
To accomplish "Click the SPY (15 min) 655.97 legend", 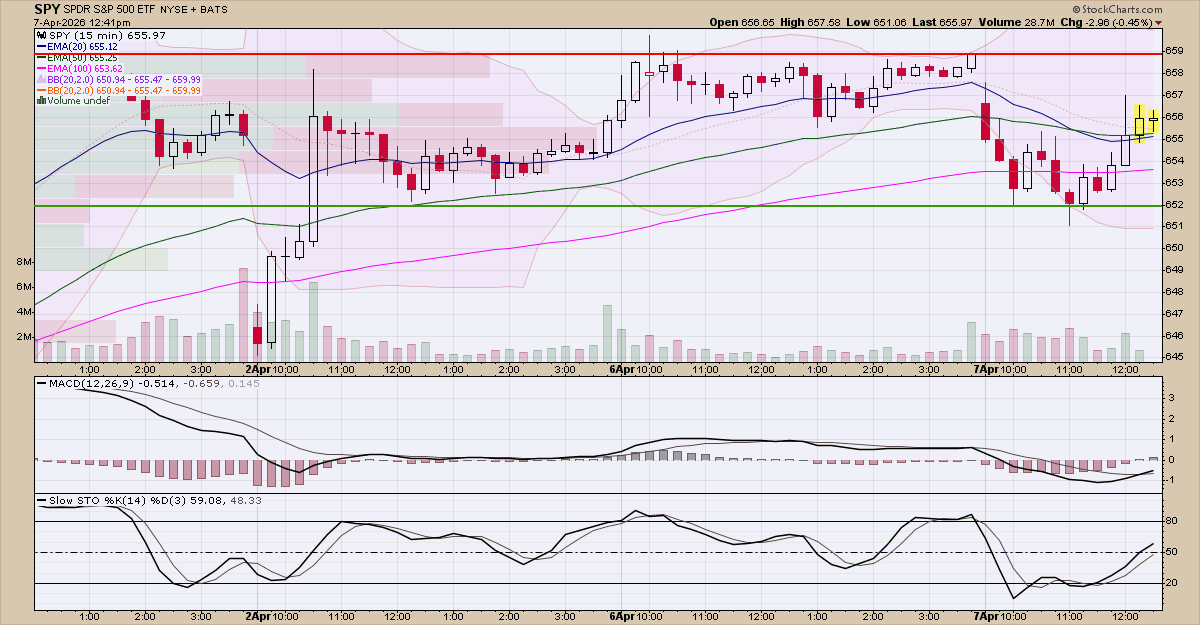I will 106,35.
